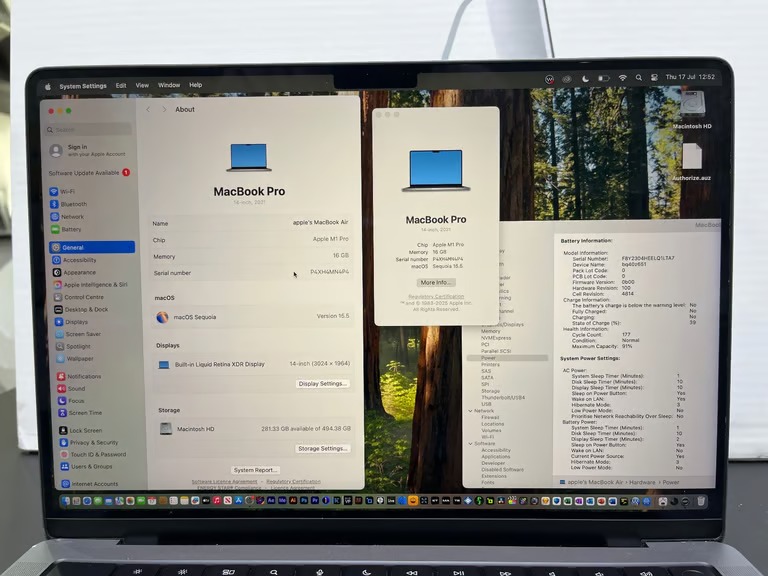Image resolution: width=768 pixels, height=576 pixels.
Task: Open the Software Licence Agreement link
Action: pos(224,482)
